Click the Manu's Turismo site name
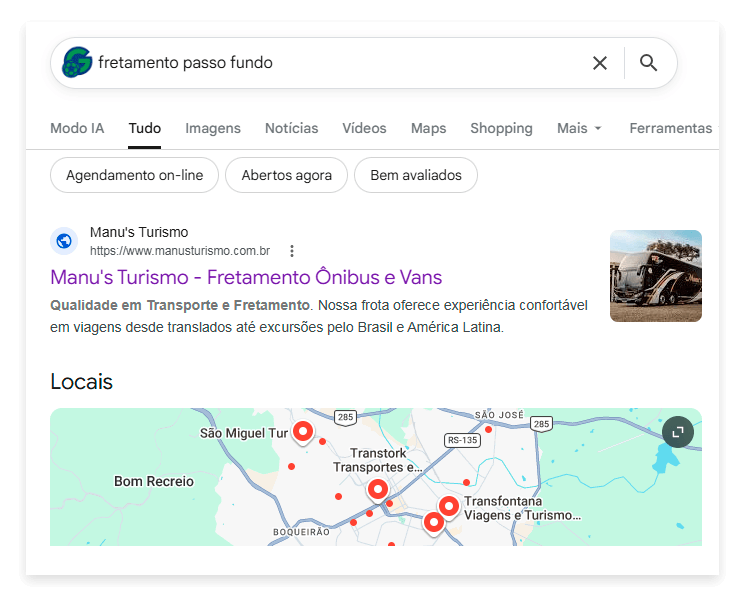755x609 pixels. pos(139,232)
